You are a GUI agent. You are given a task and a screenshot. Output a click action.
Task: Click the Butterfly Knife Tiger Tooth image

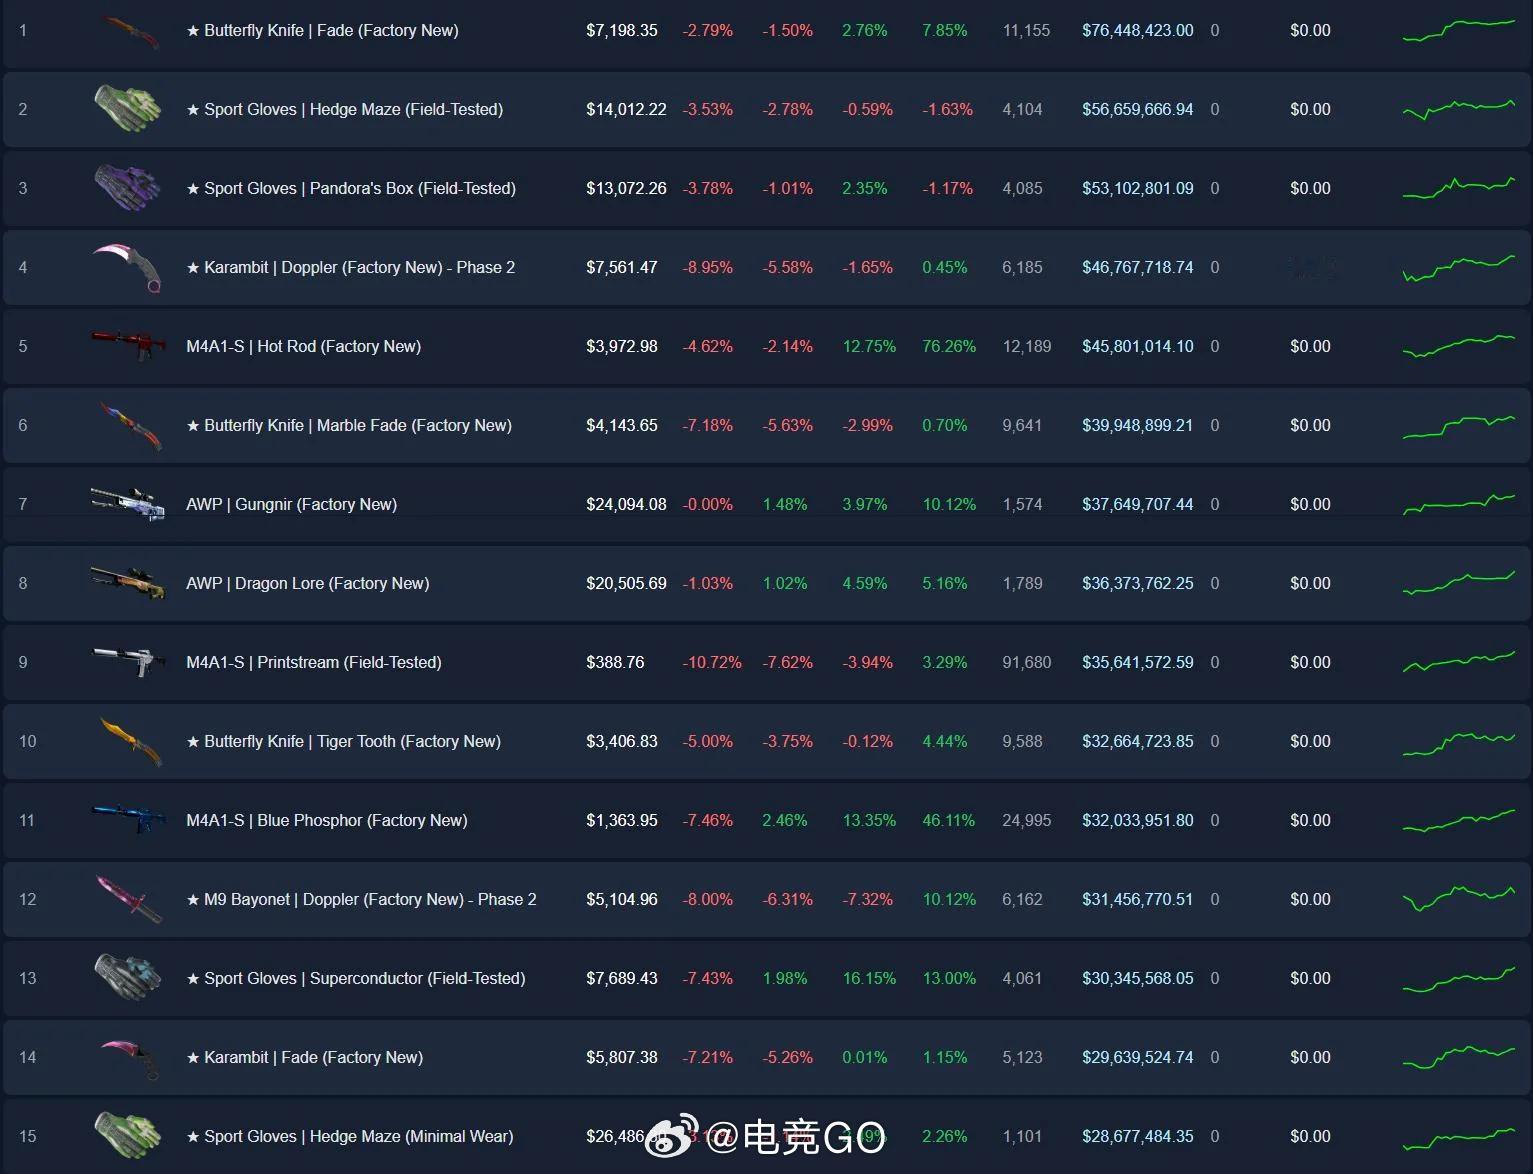point(131,742)
